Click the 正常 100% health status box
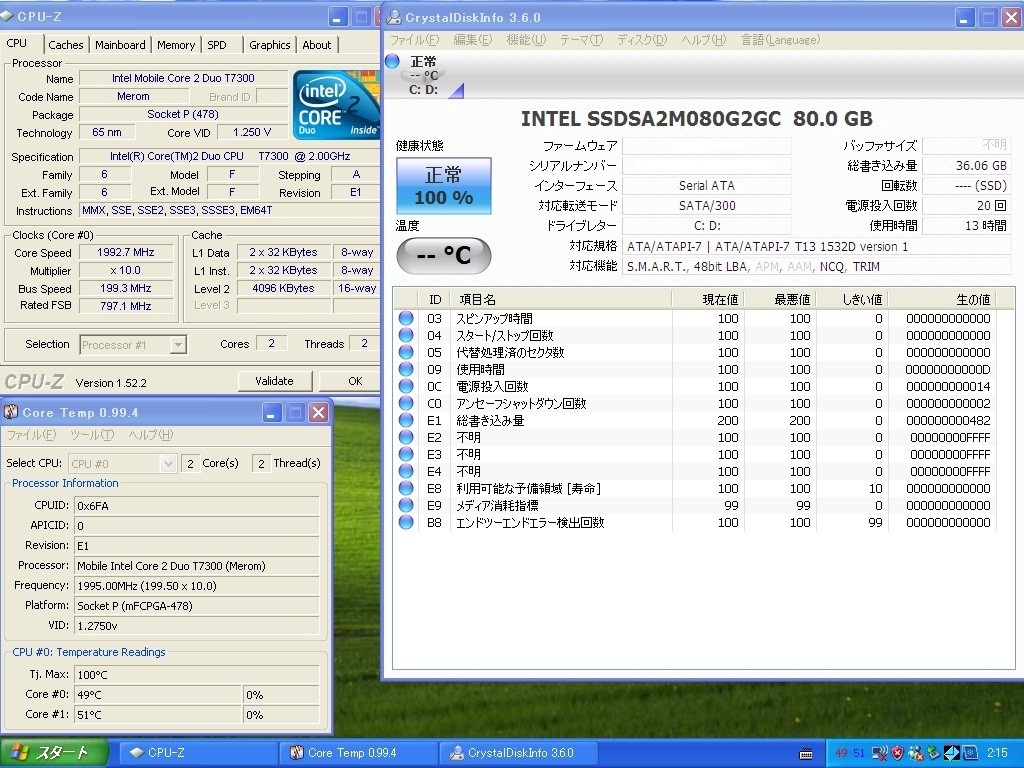Screen dimensions: 1024x768 tap(443, 186)
